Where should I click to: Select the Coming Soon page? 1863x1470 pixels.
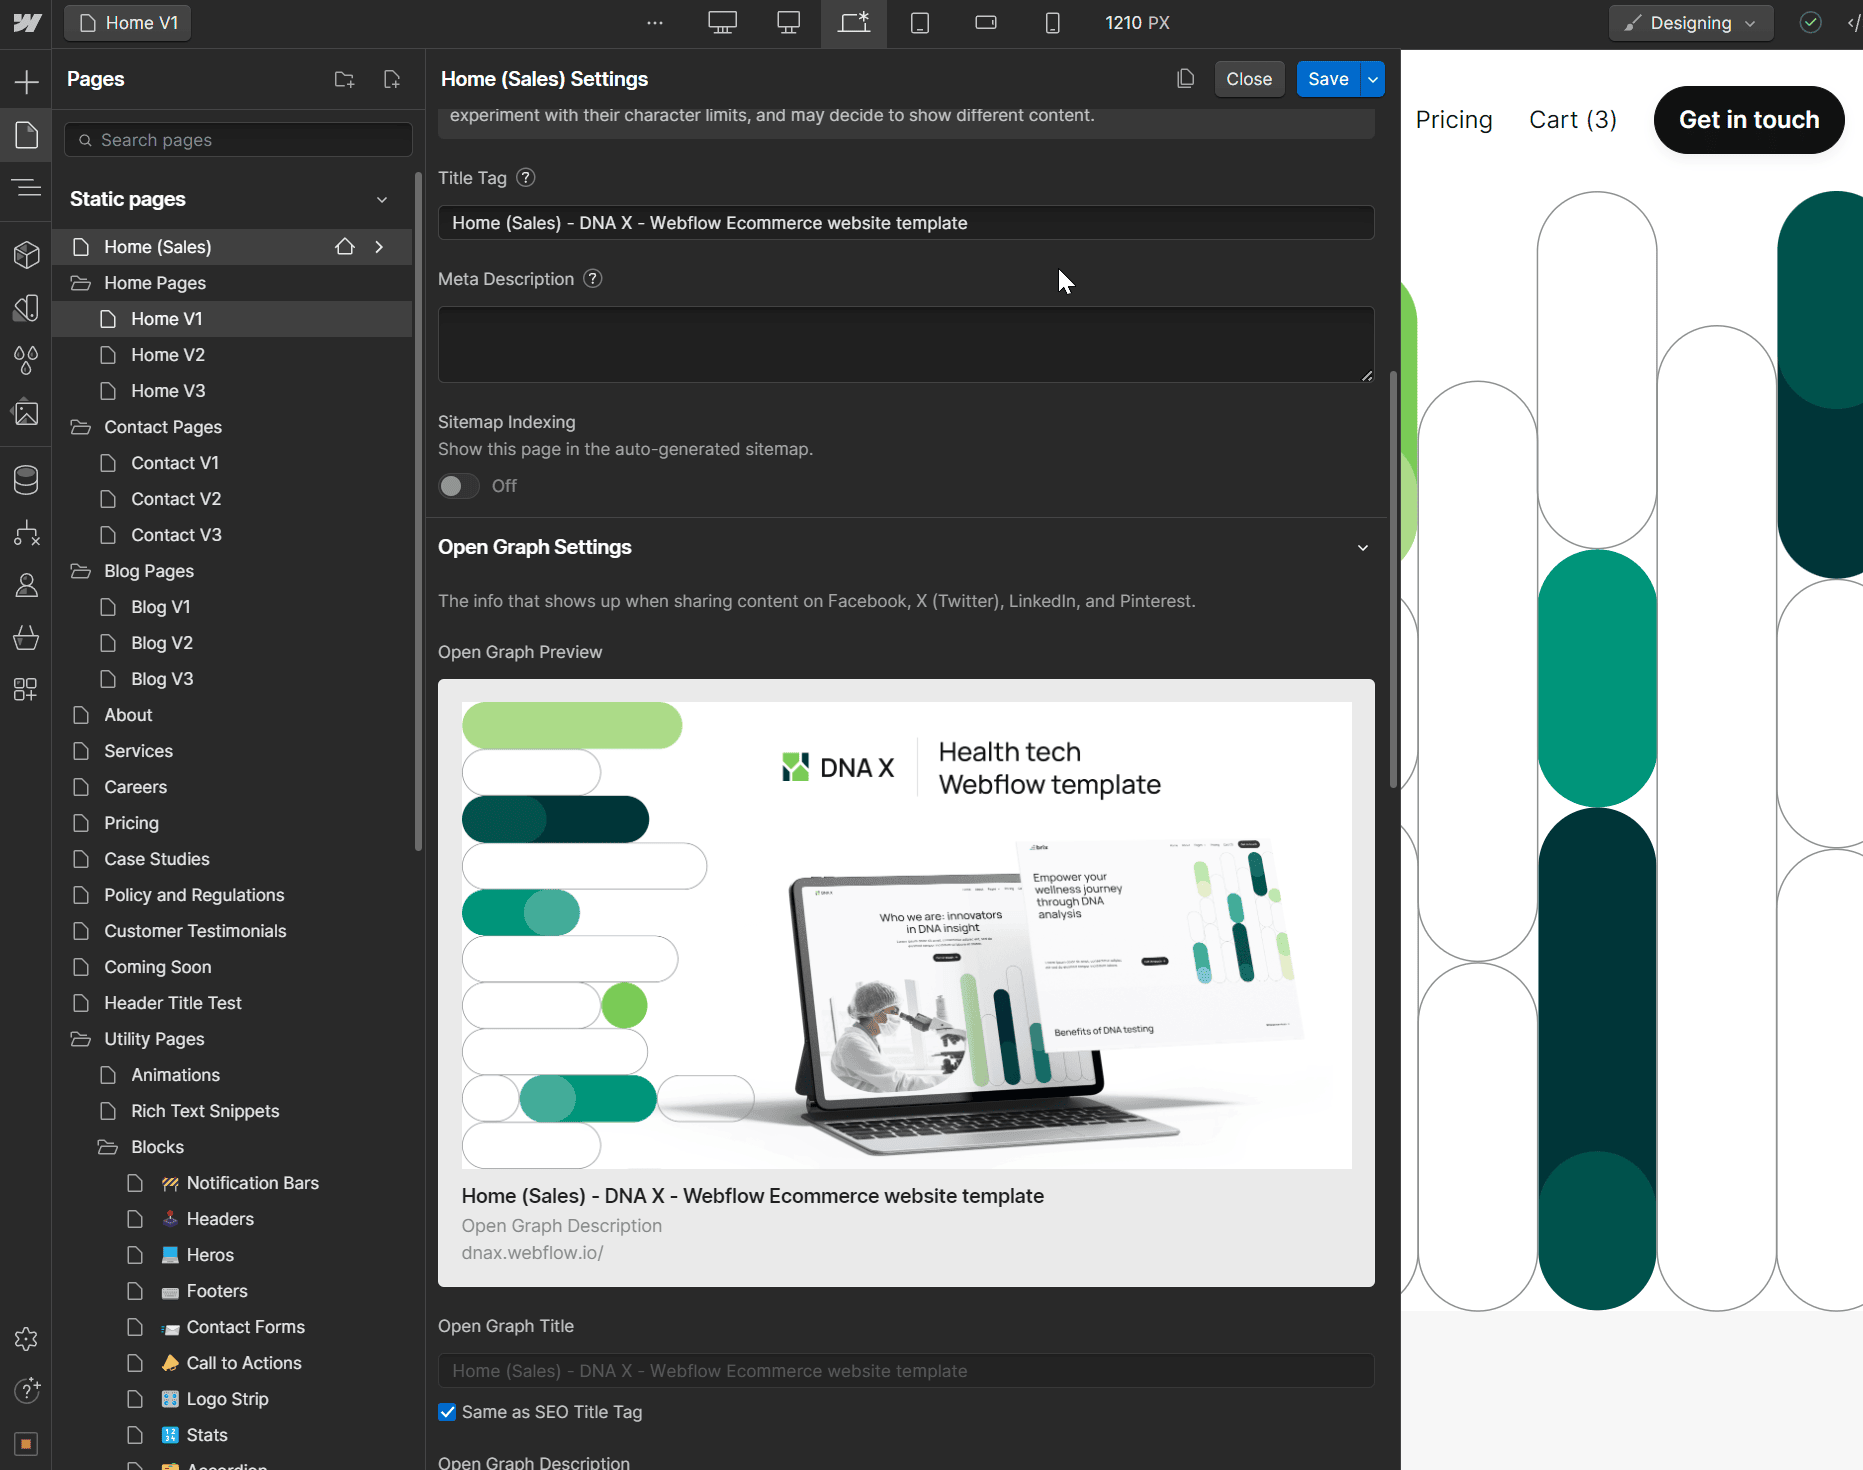click(232, 967)
